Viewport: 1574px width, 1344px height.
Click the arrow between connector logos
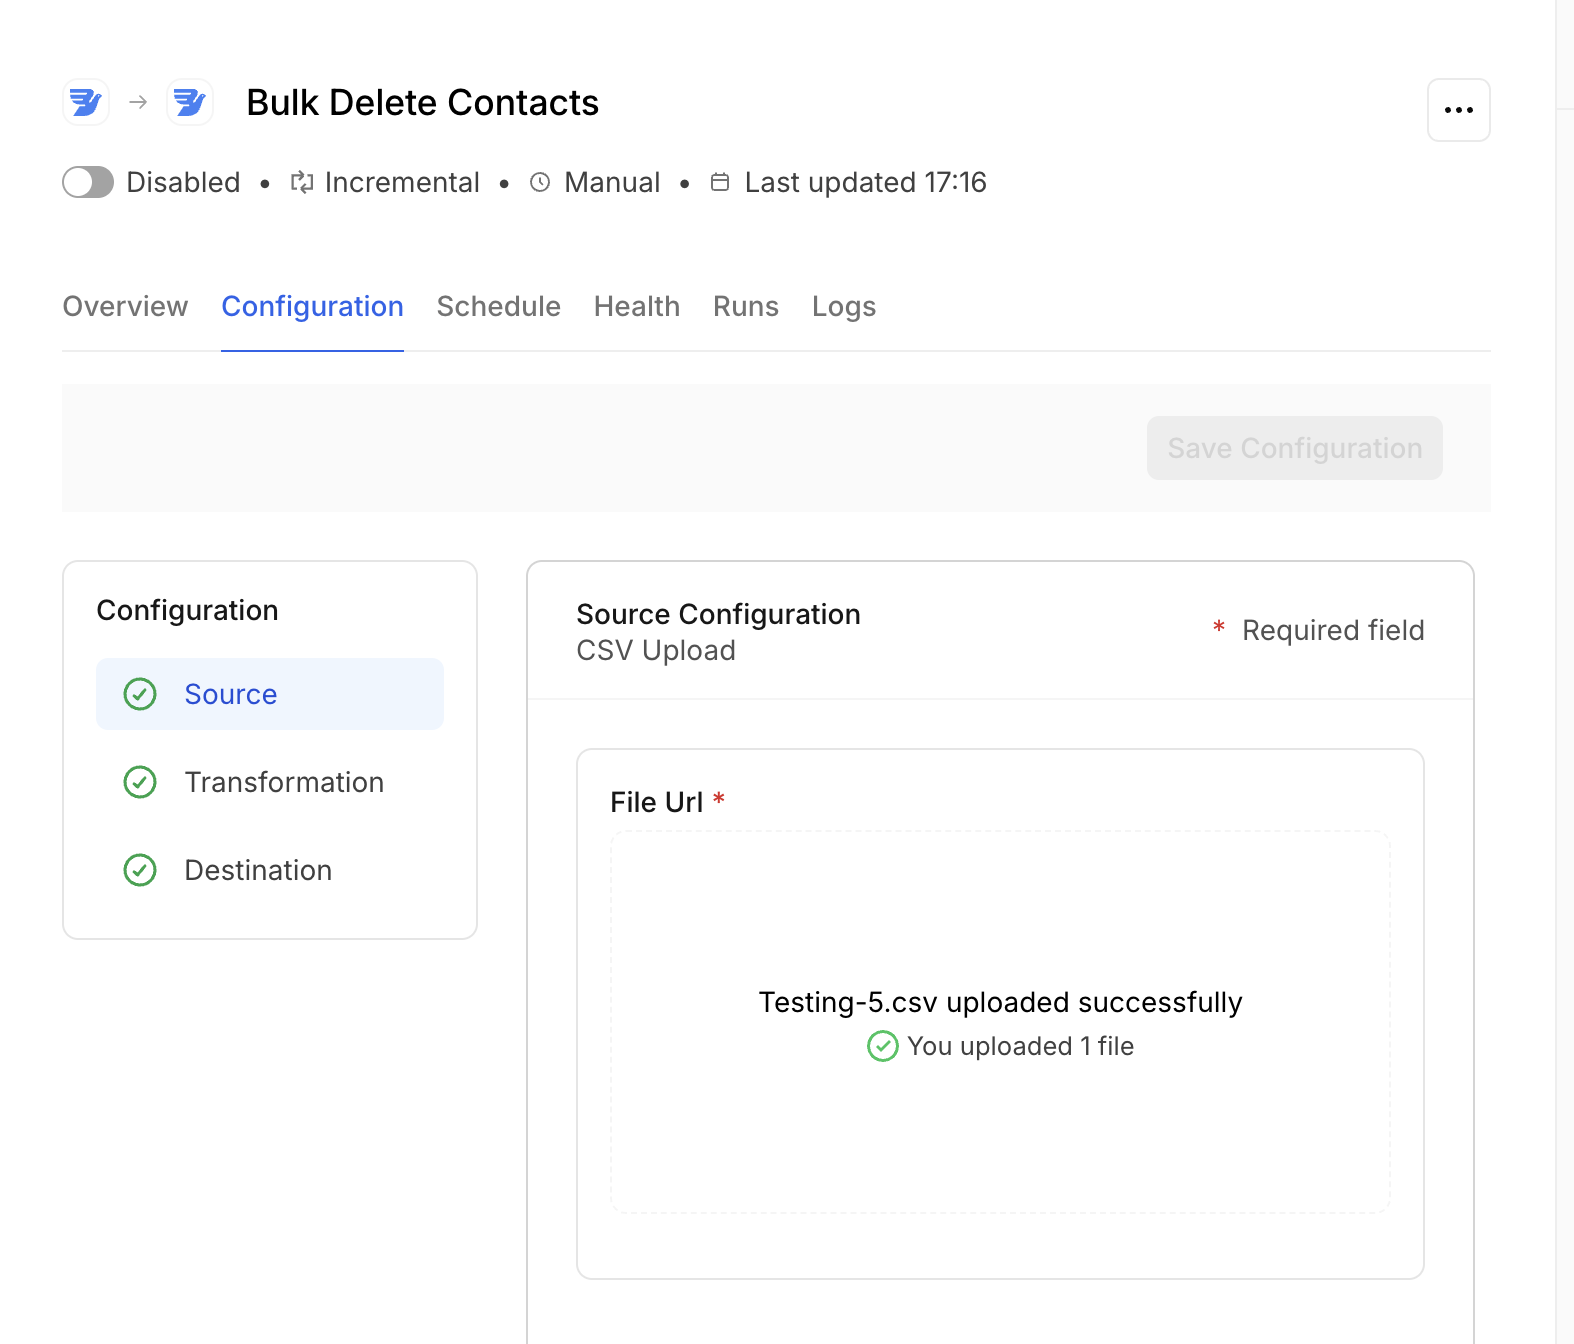138,102
